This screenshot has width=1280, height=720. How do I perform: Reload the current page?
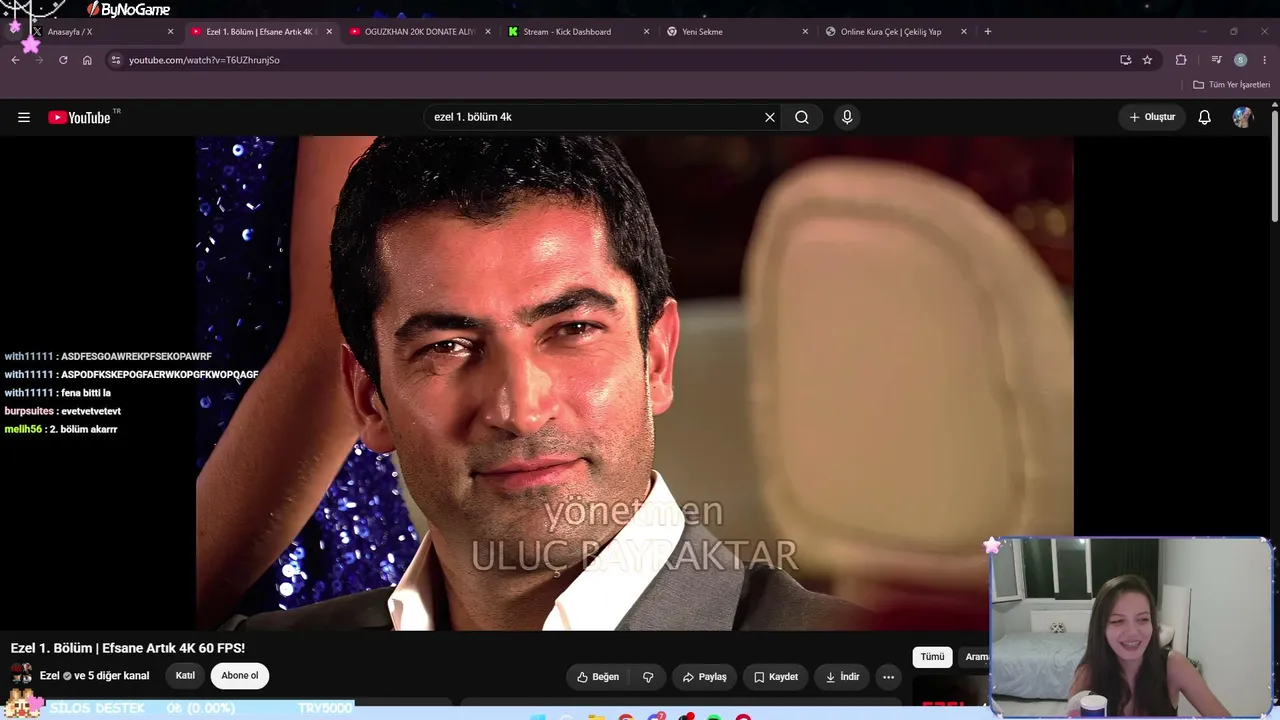63,60
